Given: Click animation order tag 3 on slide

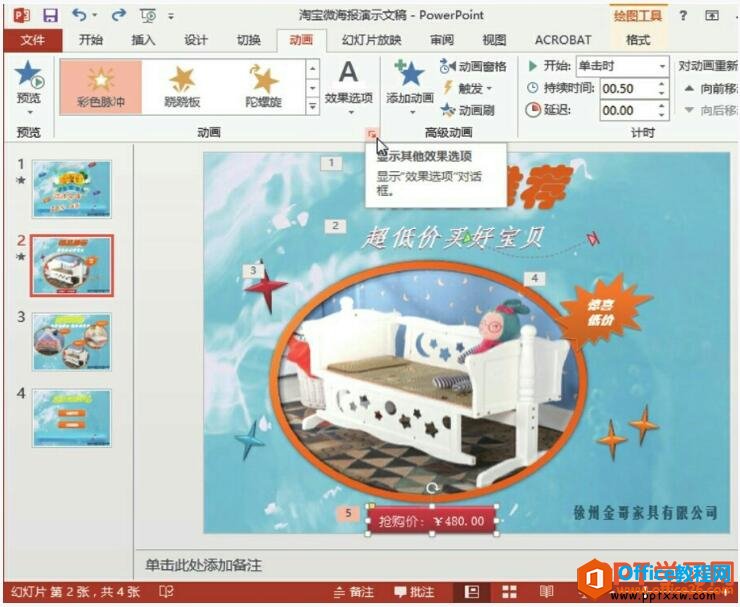Looking at the screenshot, I should pyautogui.click(x=253, y=270).
